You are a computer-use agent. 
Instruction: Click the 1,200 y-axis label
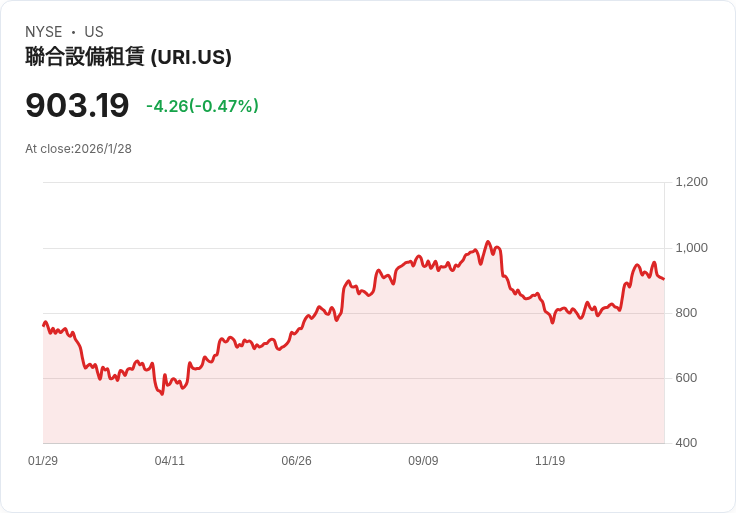point(691,182)
